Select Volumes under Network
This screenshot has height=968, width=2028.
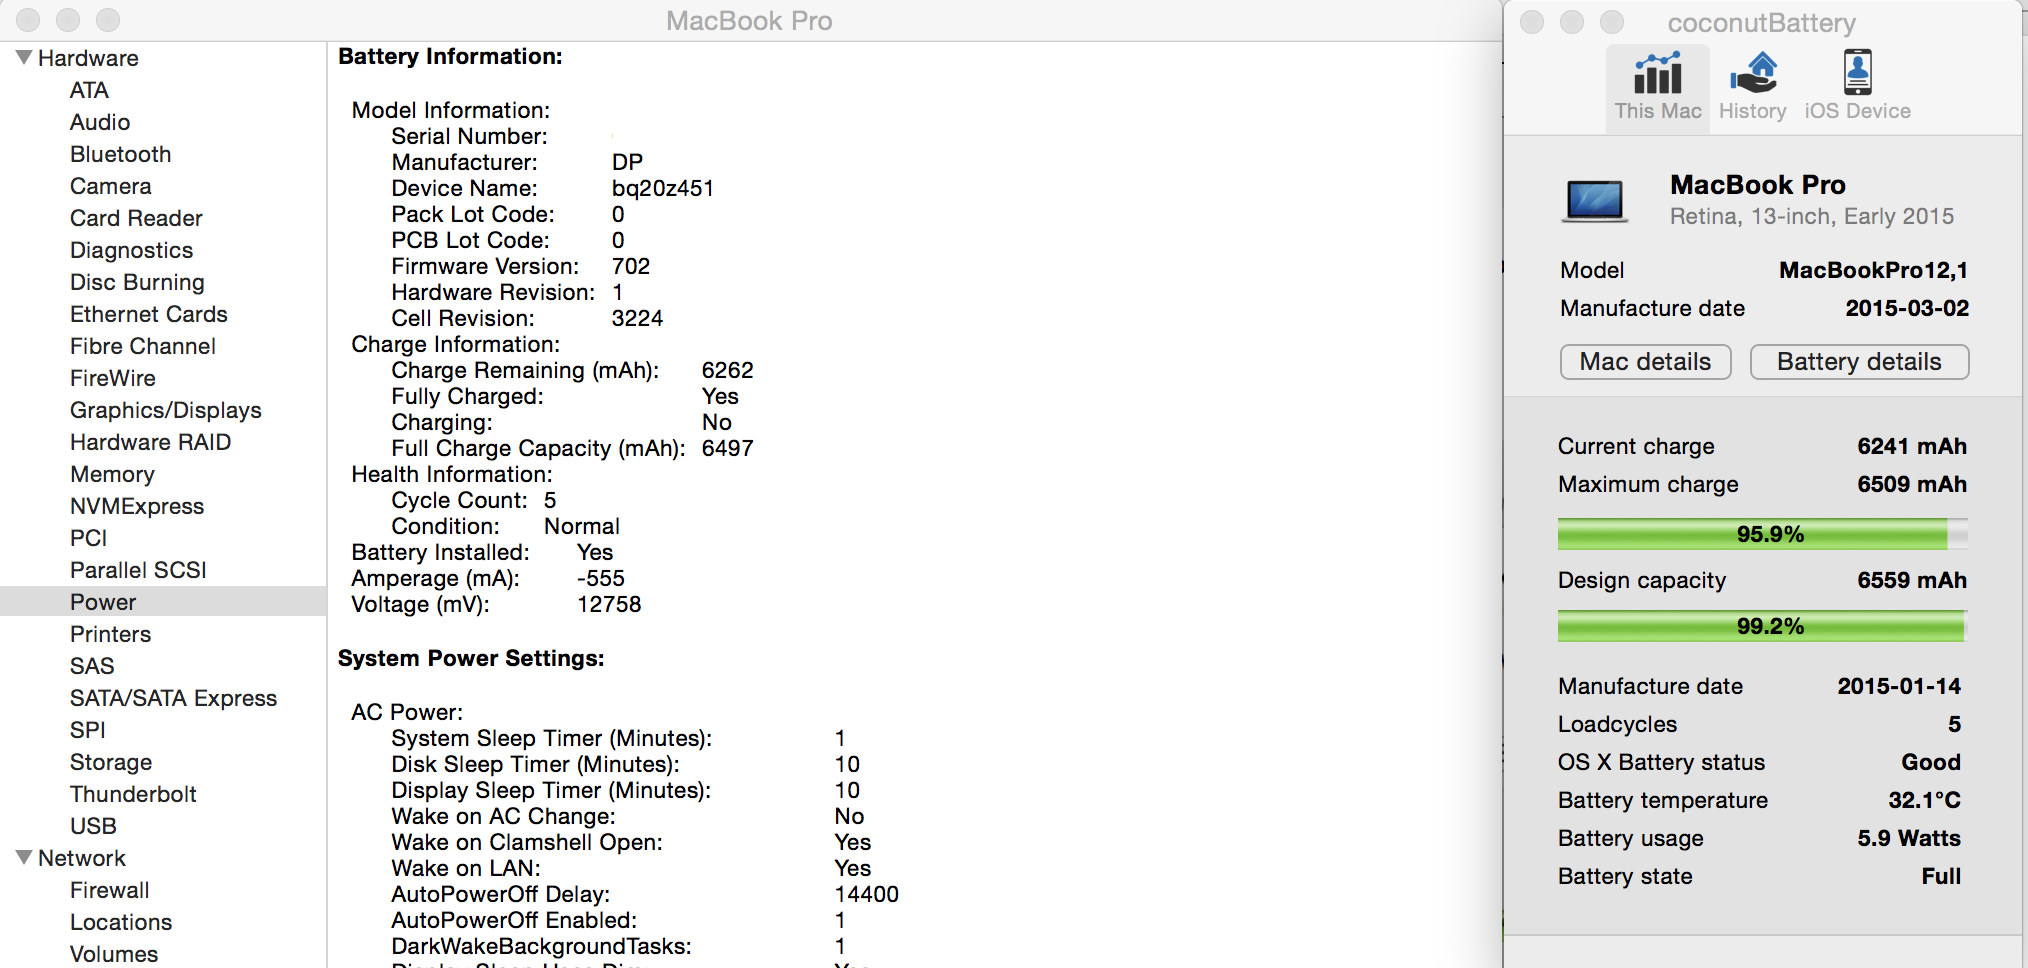coord(114,954)
